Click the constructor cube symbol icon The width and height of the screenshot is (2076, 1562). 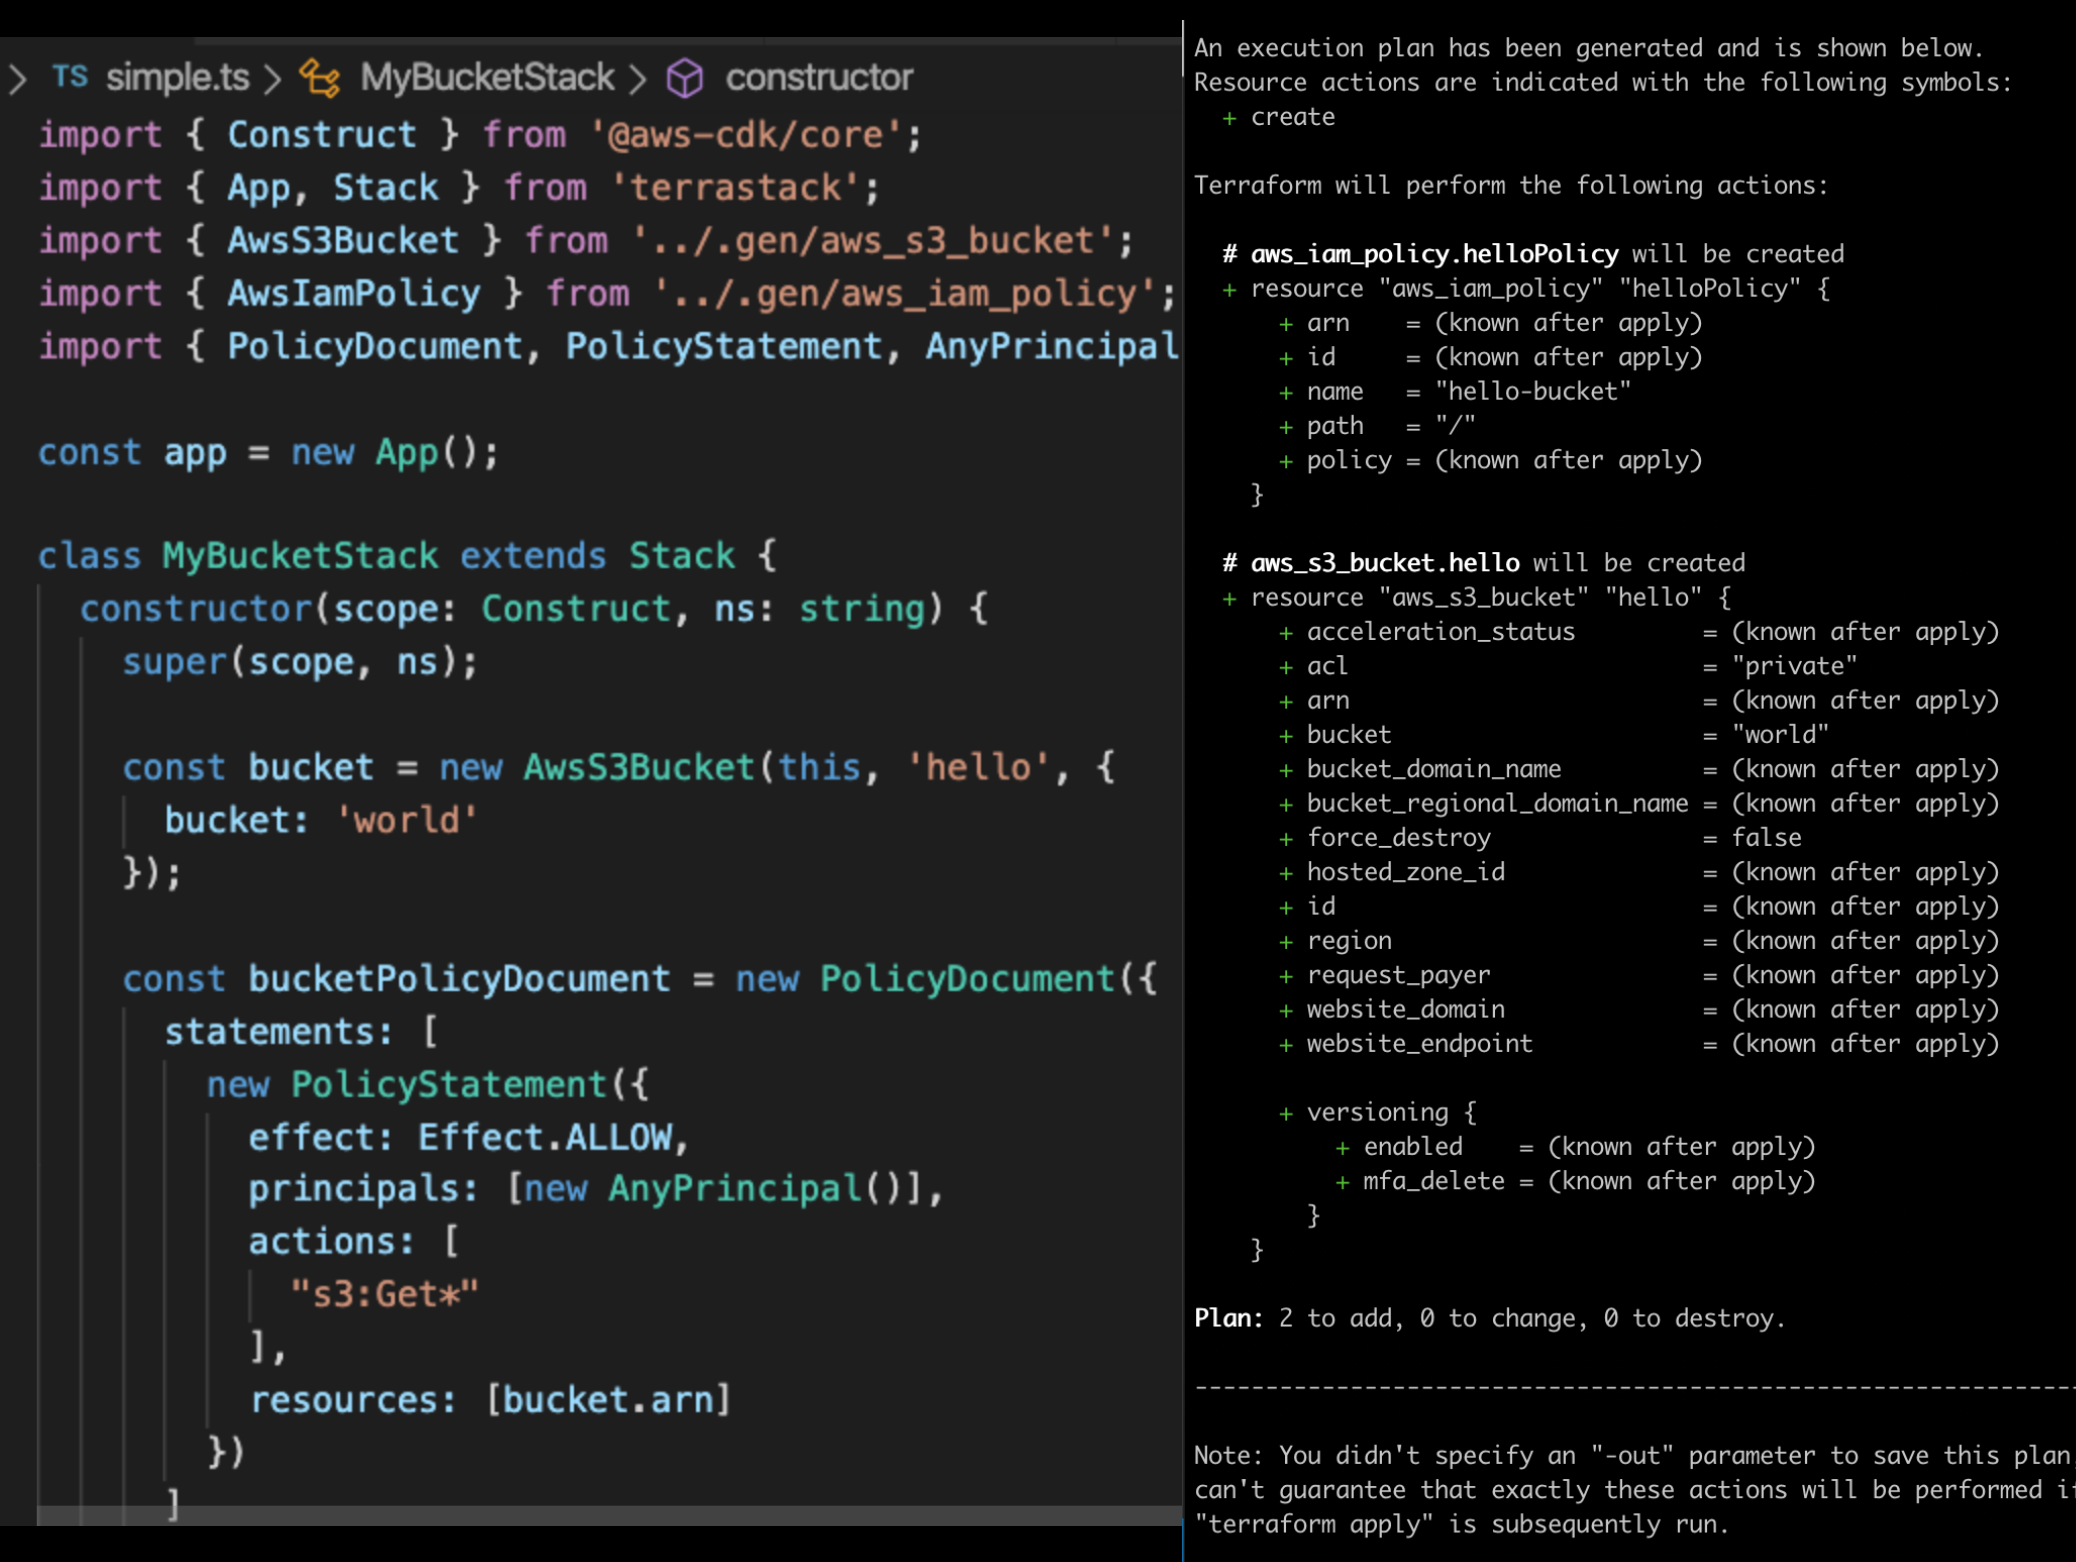tap(685, 78)
